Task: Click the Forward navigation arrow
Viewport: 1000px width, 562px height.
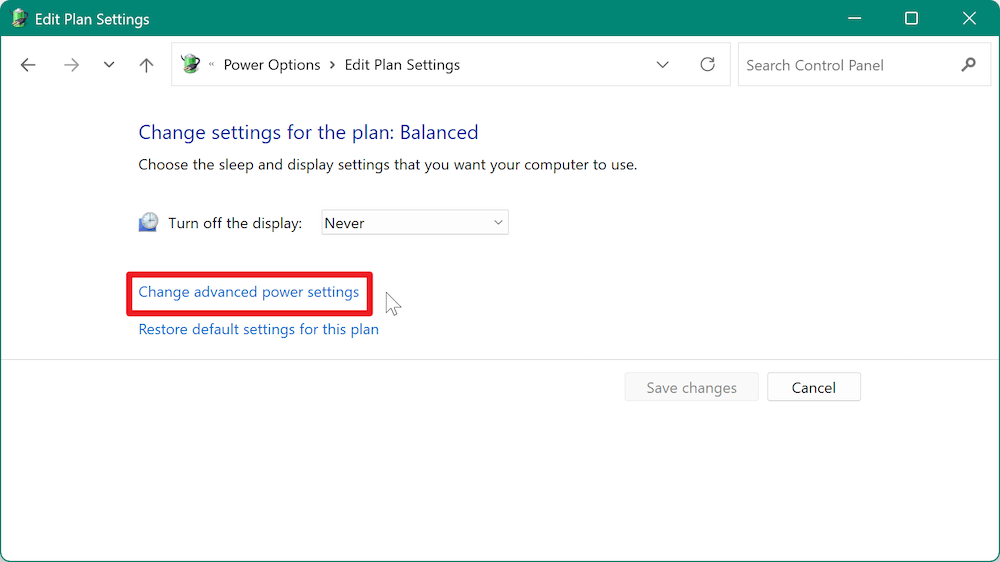Action: [x=71, y=64]
